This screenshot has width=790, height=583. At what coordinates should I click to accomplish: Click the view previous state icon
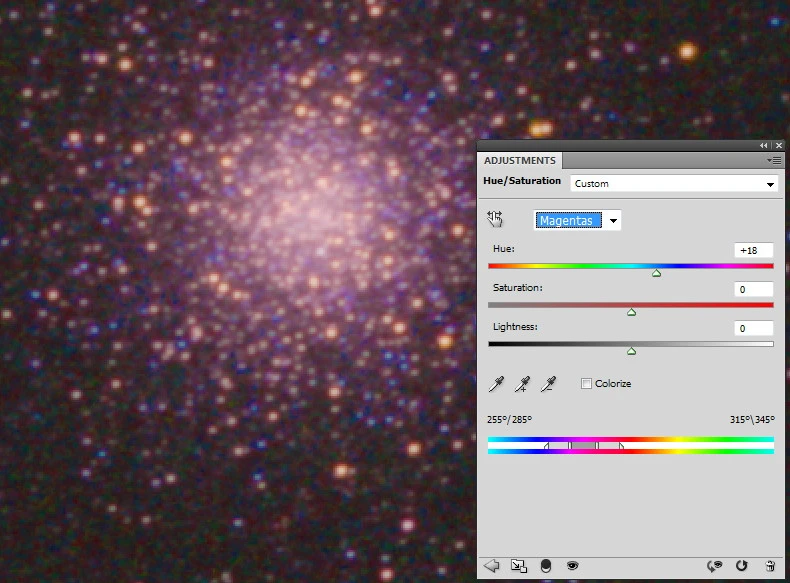coord(714,566)
